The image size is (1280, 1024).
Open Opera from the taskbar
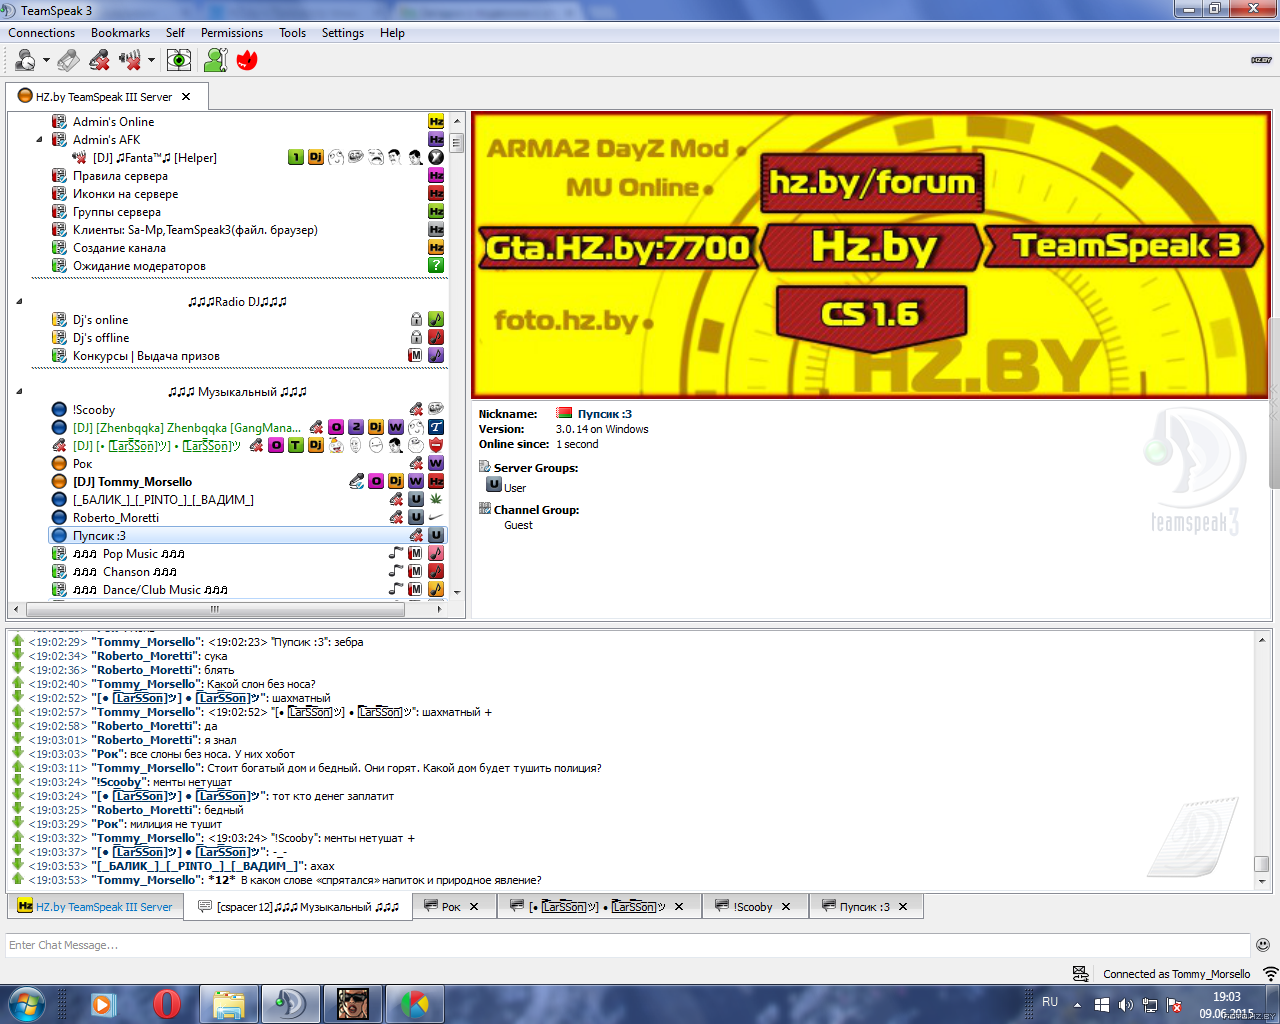point(166,1004)
